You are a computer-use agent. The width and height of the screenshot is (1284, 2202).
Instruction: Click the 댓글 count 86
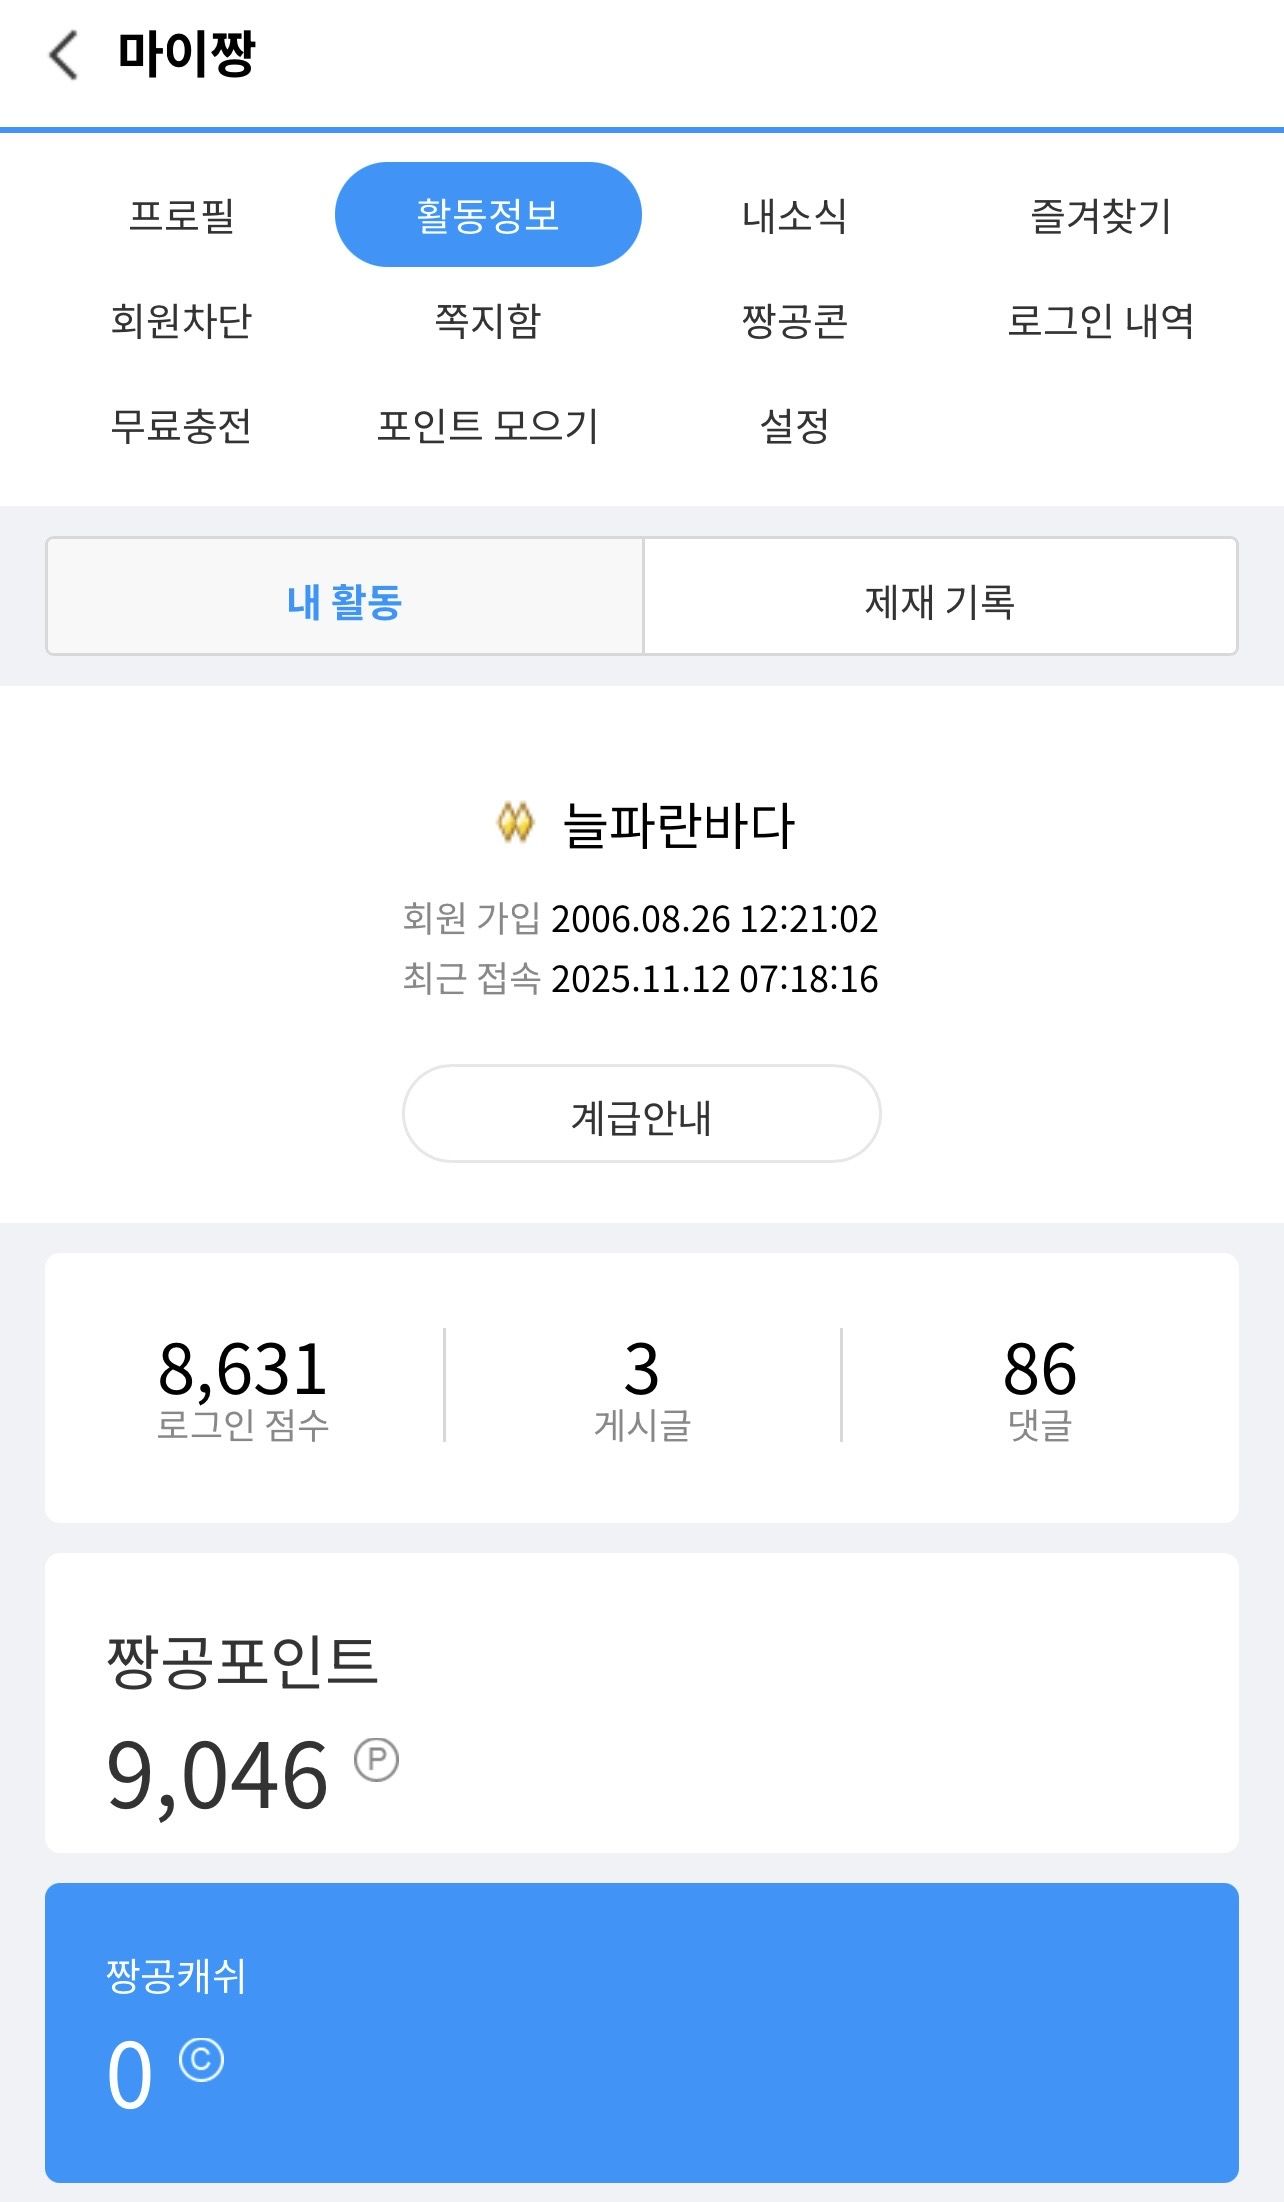(x=1040, y=1369)
